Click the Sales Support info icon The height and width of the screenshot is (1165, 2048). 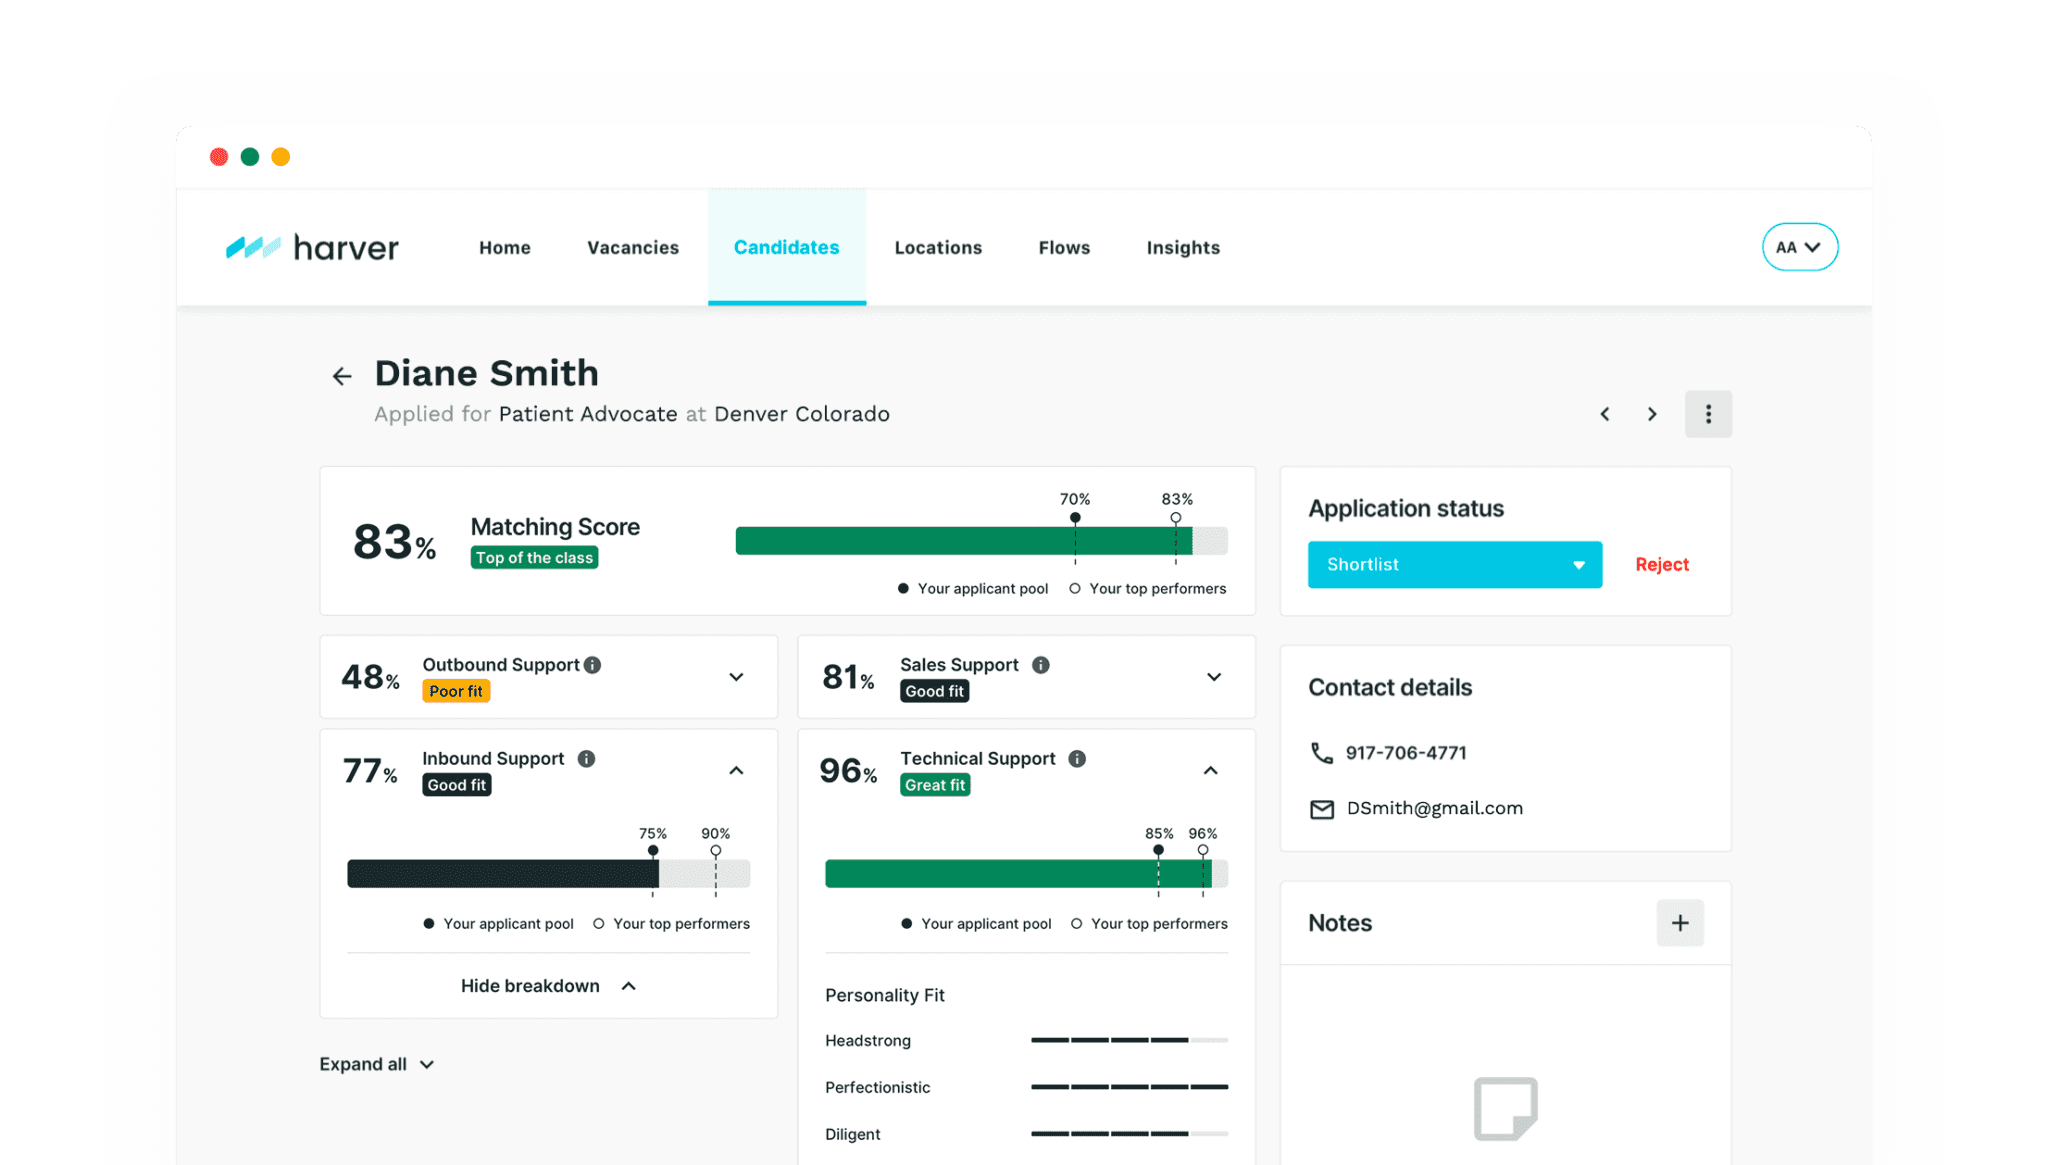click(1041, 665)
